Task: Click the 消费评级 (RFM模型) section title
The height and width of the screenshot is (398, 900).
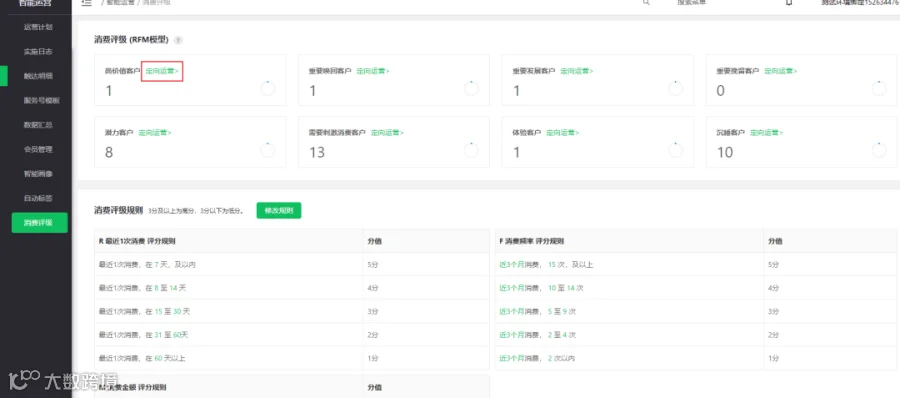Action: point(131,40)
